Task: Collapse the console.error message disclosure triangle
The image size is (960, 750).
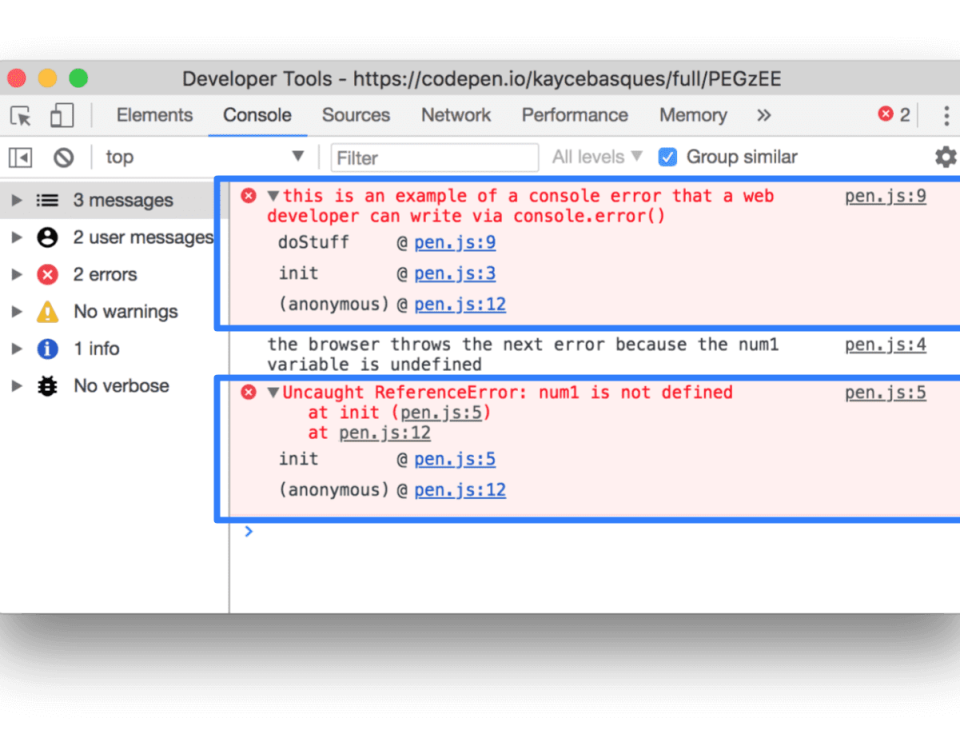Action: [x=273, y=195]
